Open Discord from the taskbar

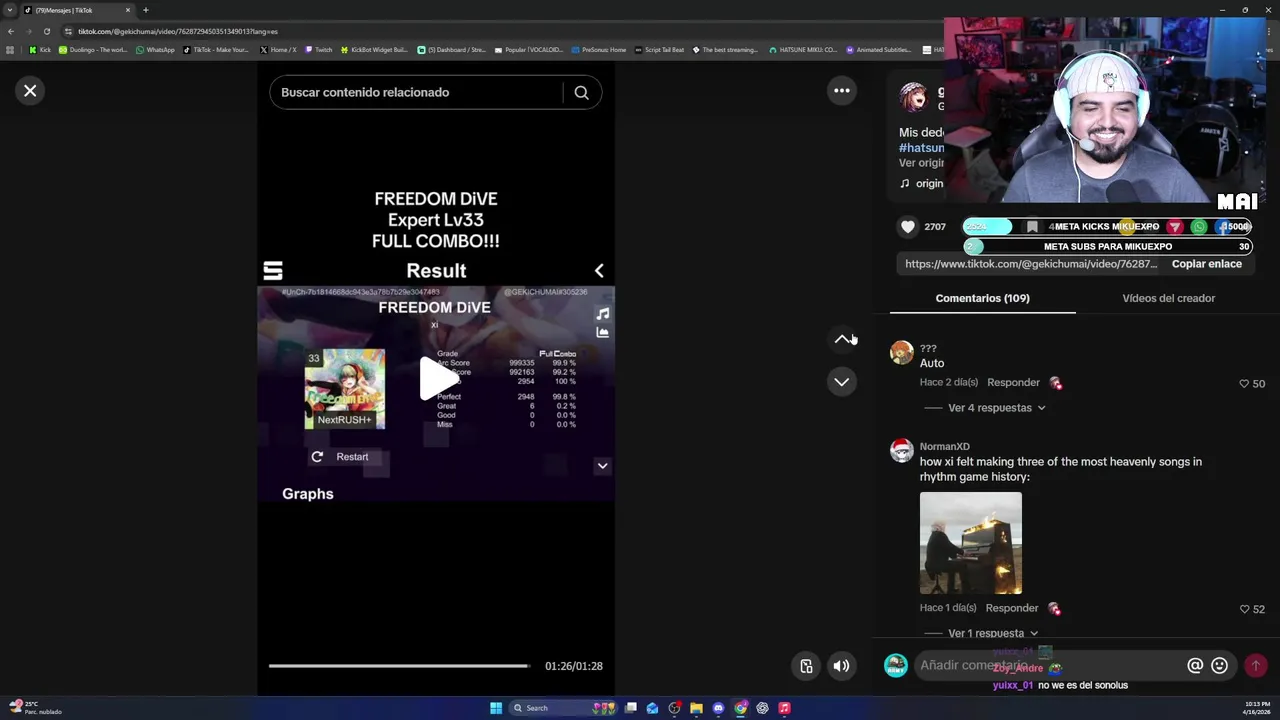(x=718, y=708)
